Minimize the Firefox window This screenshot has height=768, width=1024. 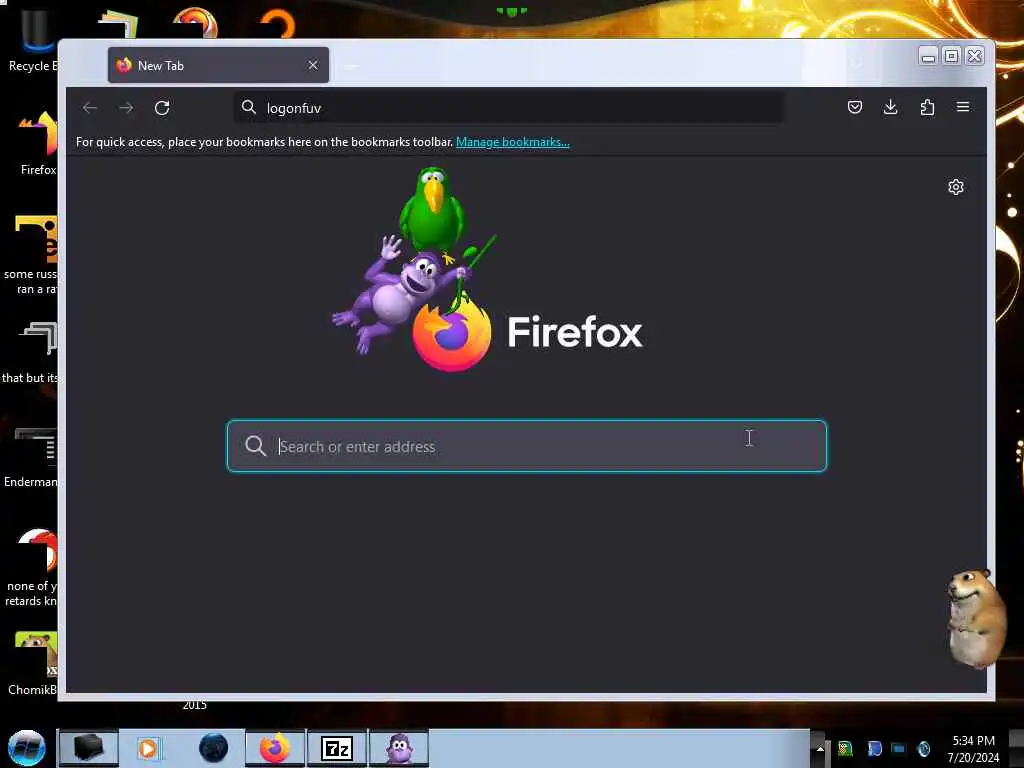928,56
